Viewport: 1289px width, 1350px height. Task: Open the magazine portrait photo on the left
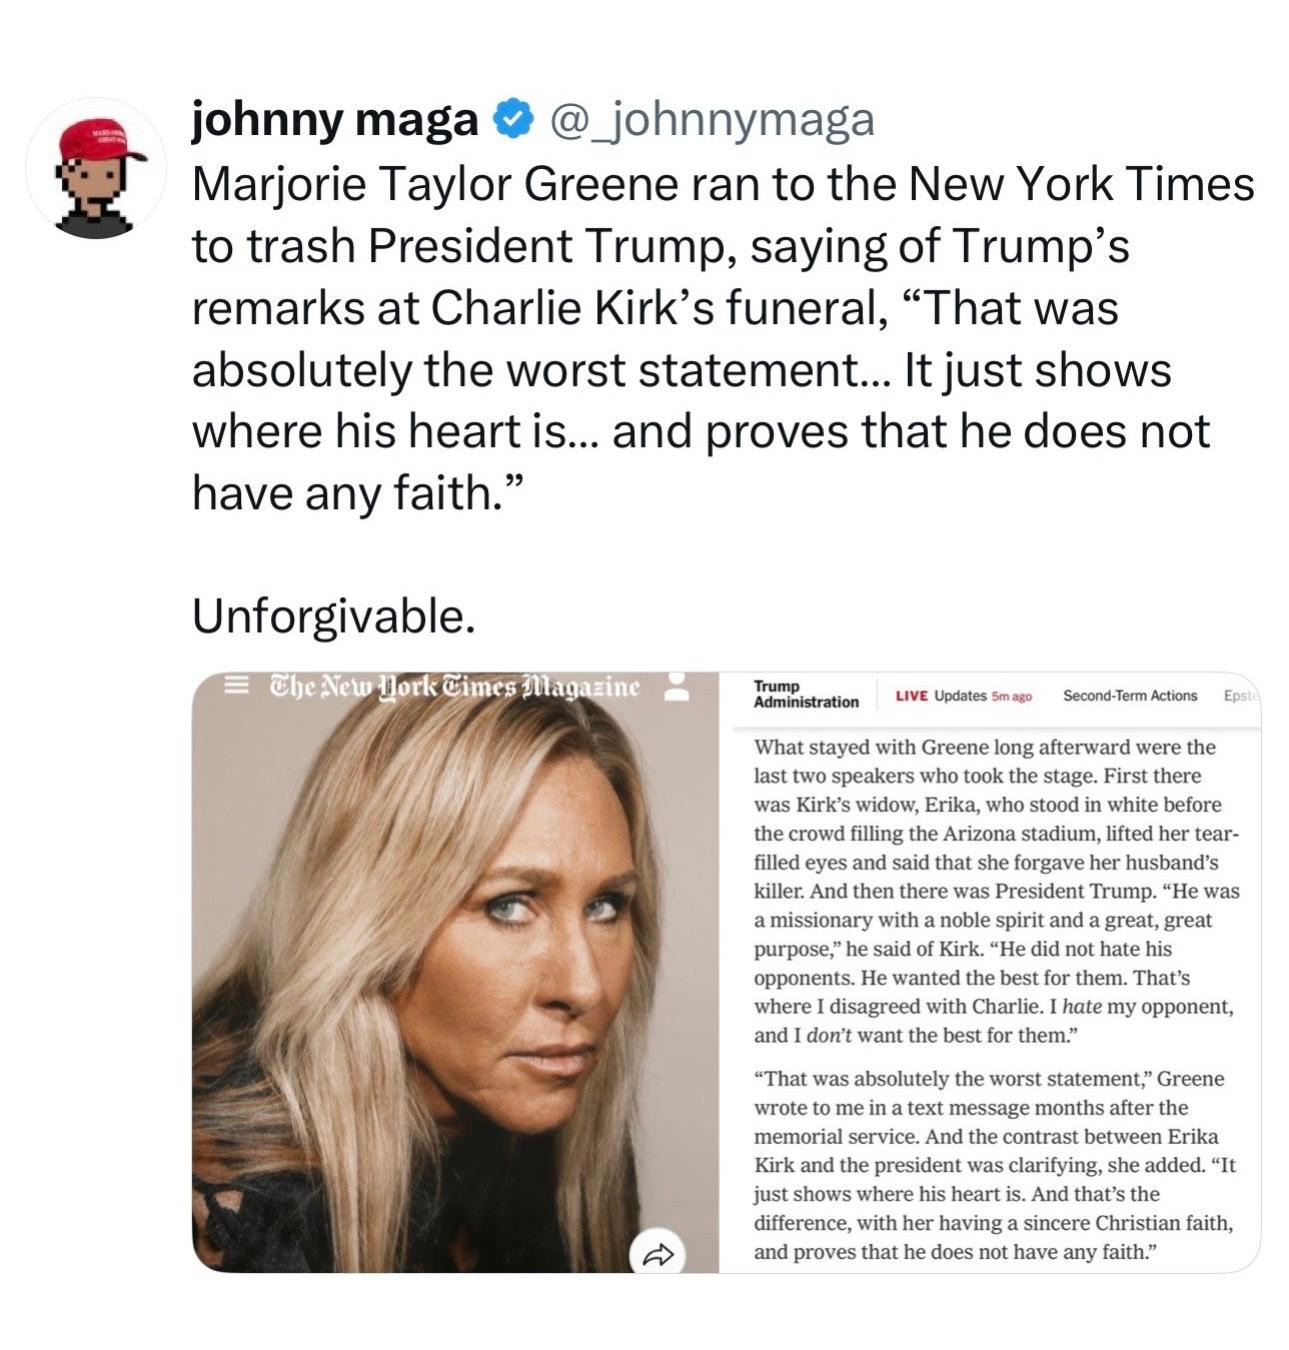point(456,972)
